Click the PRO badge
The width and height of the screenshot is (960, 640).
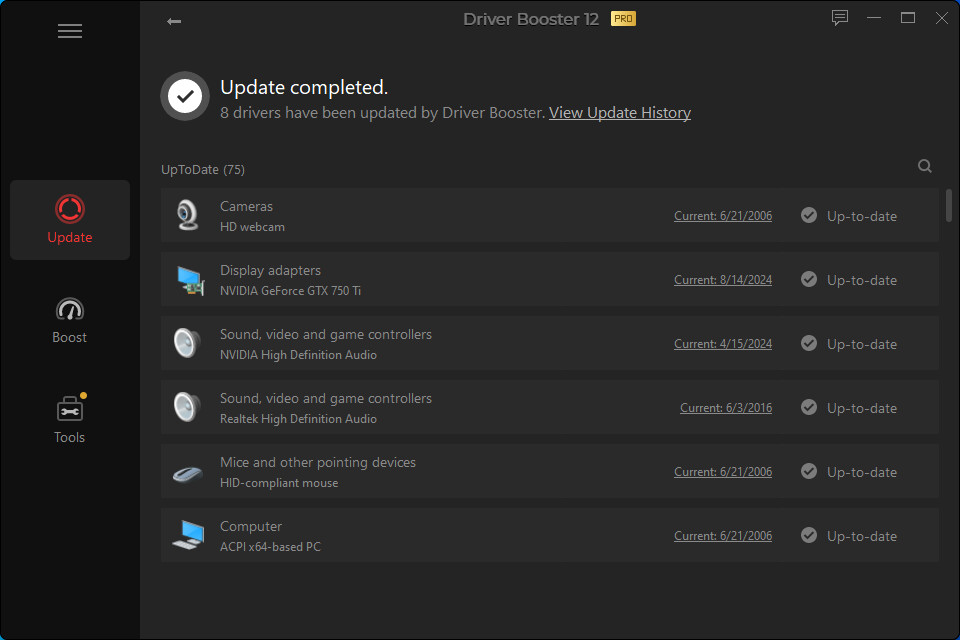click(623, 19)
